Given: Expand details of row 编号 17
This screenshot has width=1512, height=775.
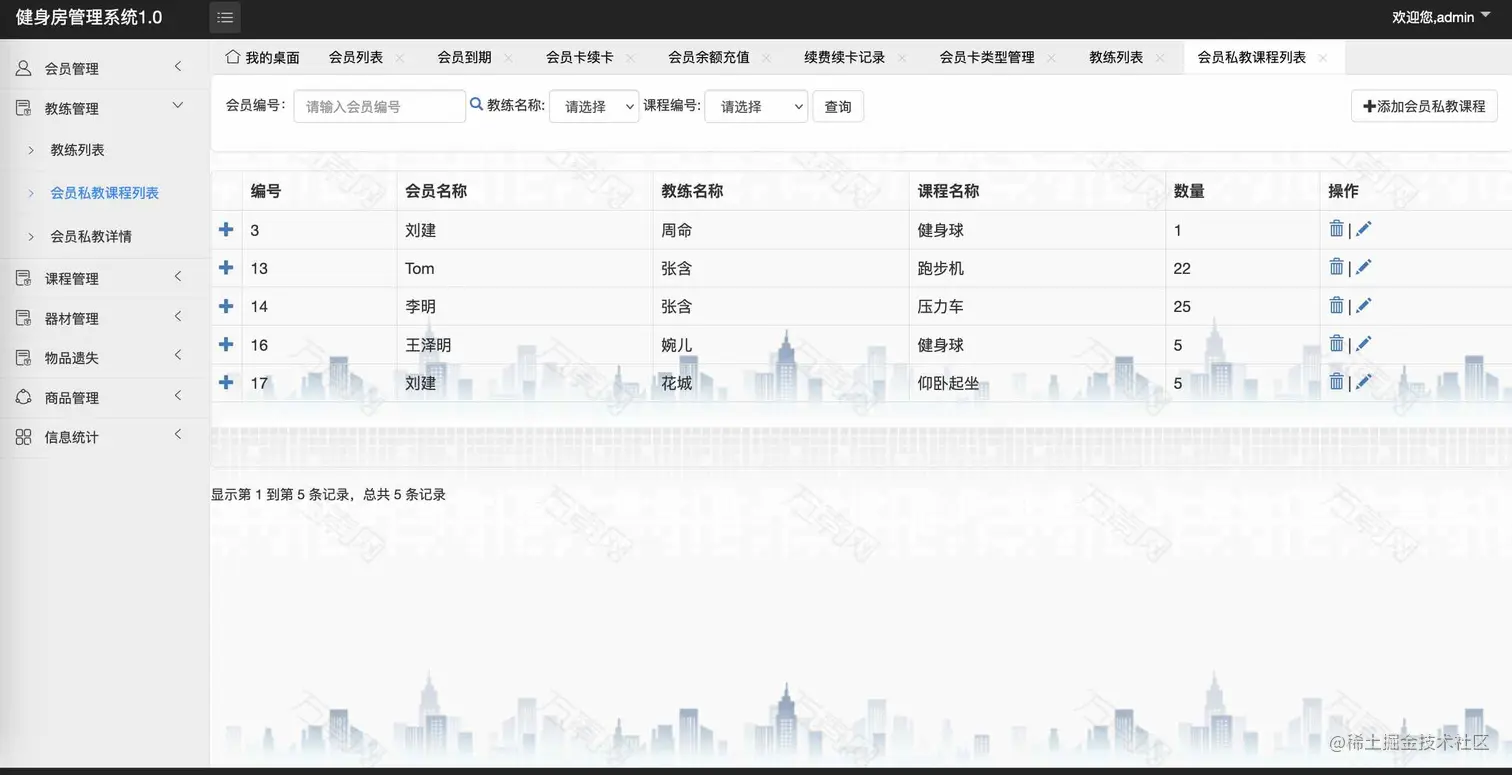Looking at the screenshot, I should 226,382.
